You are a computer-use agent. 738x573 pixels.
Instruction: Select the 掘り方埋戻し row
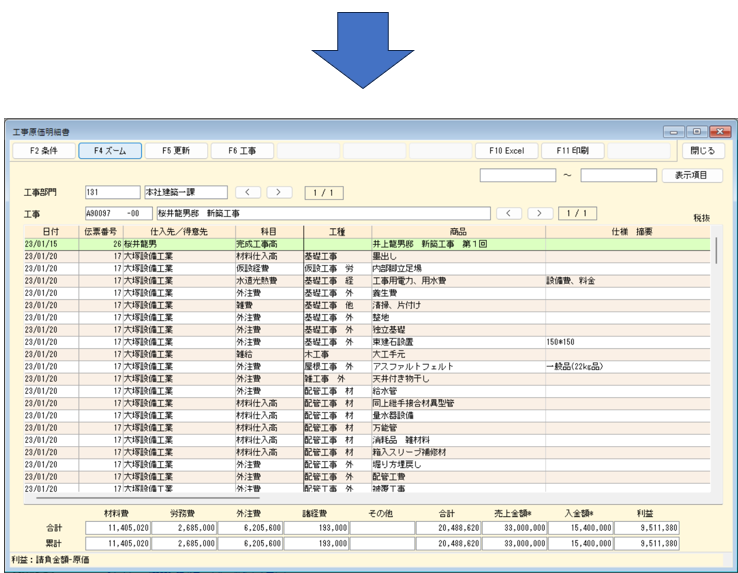click(x=367, y=464)
